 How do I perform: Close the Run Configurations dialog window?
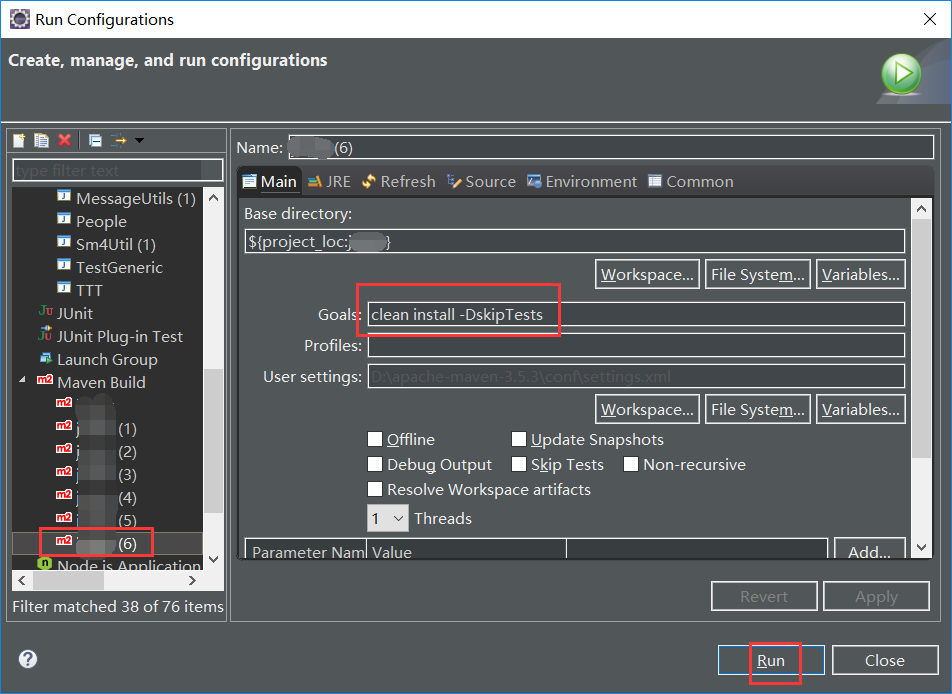click(x=930, y=19)
